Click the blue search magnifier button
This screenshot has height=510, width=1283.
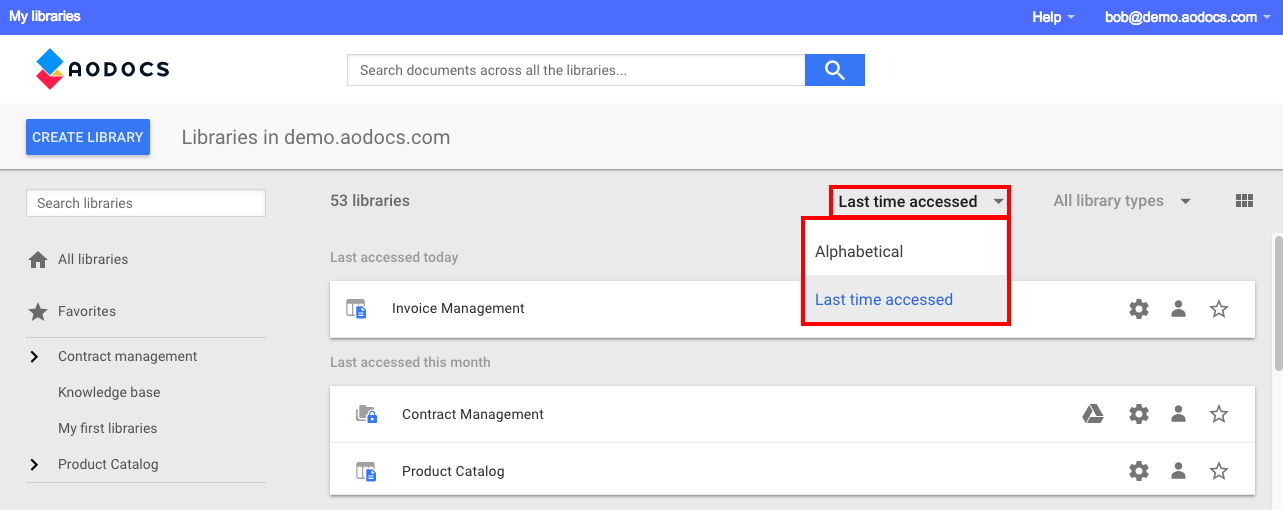pos(835,70)
